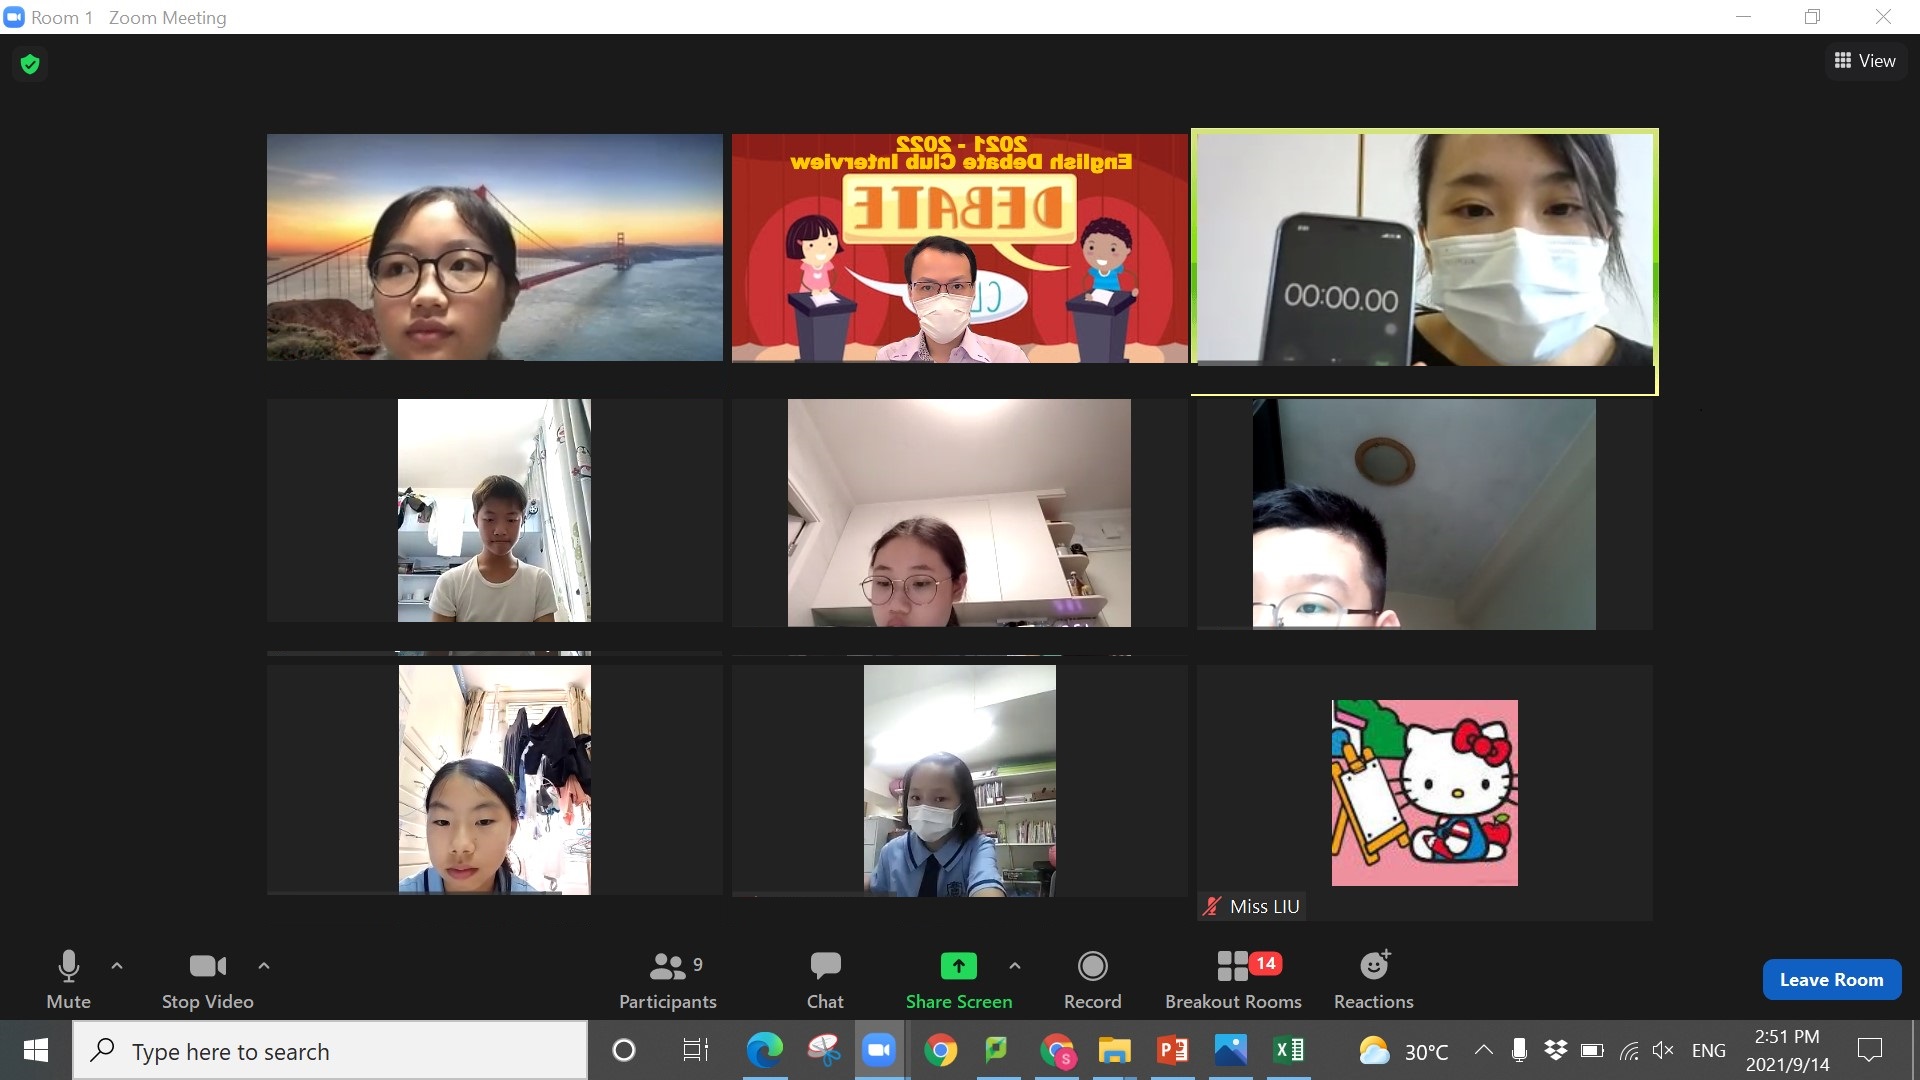
Task: Select the masked student in uniform video
Action: click(x=959, y=780)
